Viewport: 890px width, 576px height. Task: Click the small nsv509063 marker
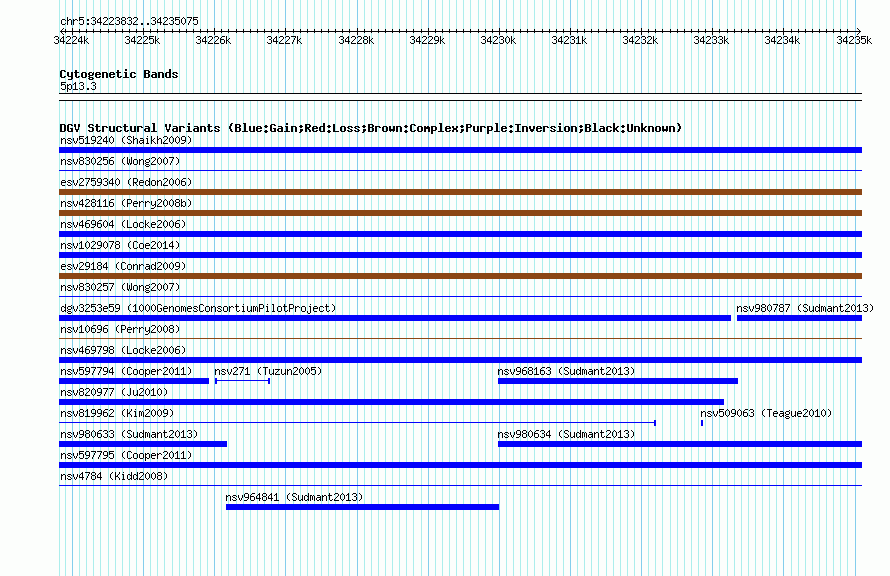point(702,423)
